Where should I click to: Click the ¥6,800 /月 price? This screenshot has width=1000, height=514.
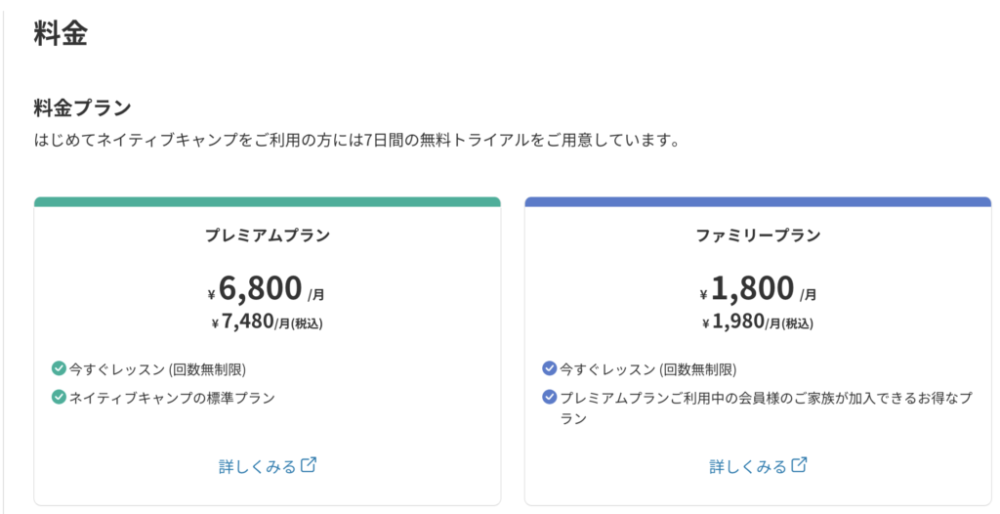[x=266, y=289]
